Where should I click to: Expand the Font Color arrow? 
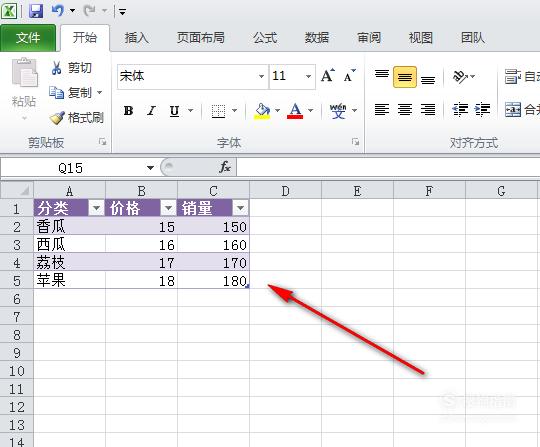(310, 111)
